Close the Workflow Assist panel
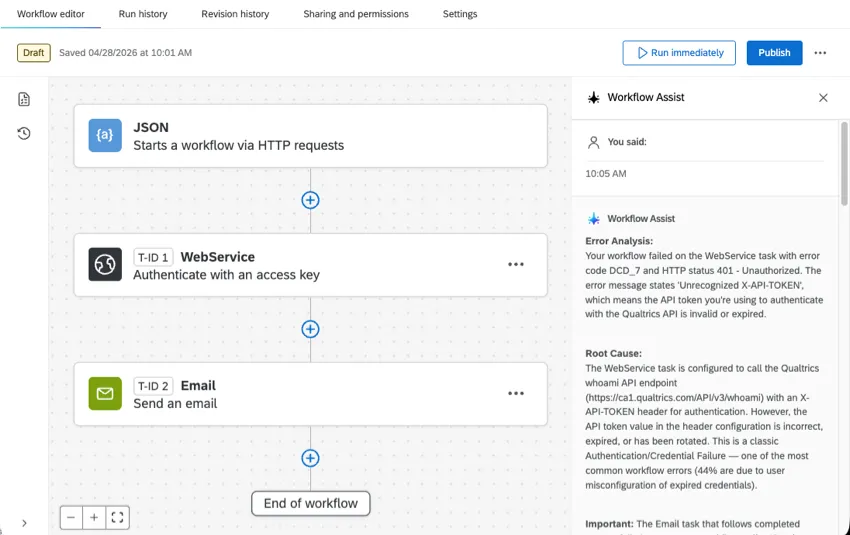Viewport: 850px width, 535px height. coord(823,98)
